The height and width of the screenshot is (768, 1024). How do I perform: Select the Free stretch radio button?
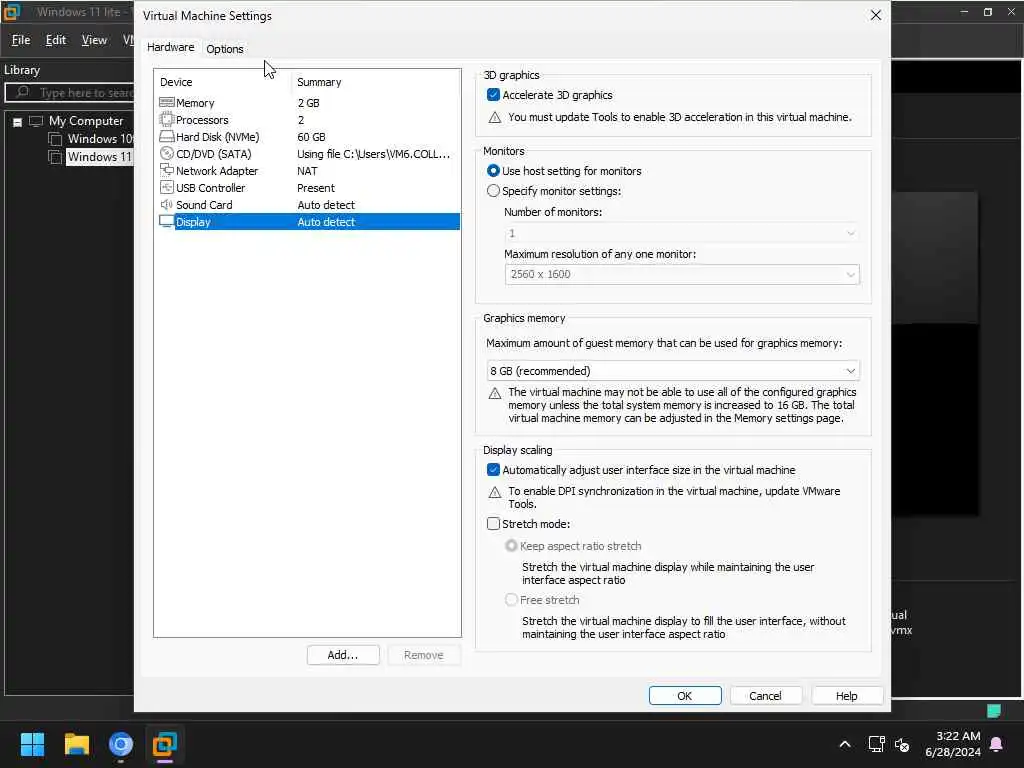click(511, 600)
